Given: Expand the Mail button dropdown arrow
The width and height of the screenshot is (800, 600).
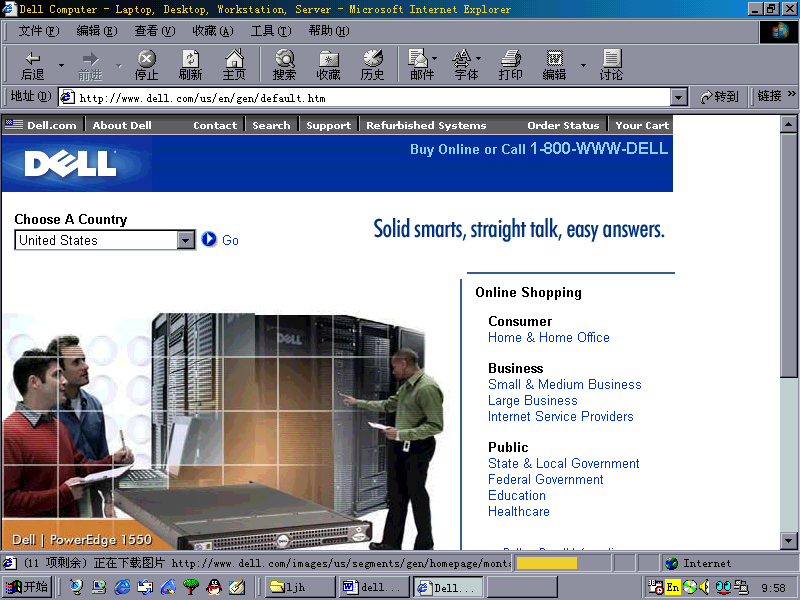Looking at the screenshot, I should tap(435, 58).
